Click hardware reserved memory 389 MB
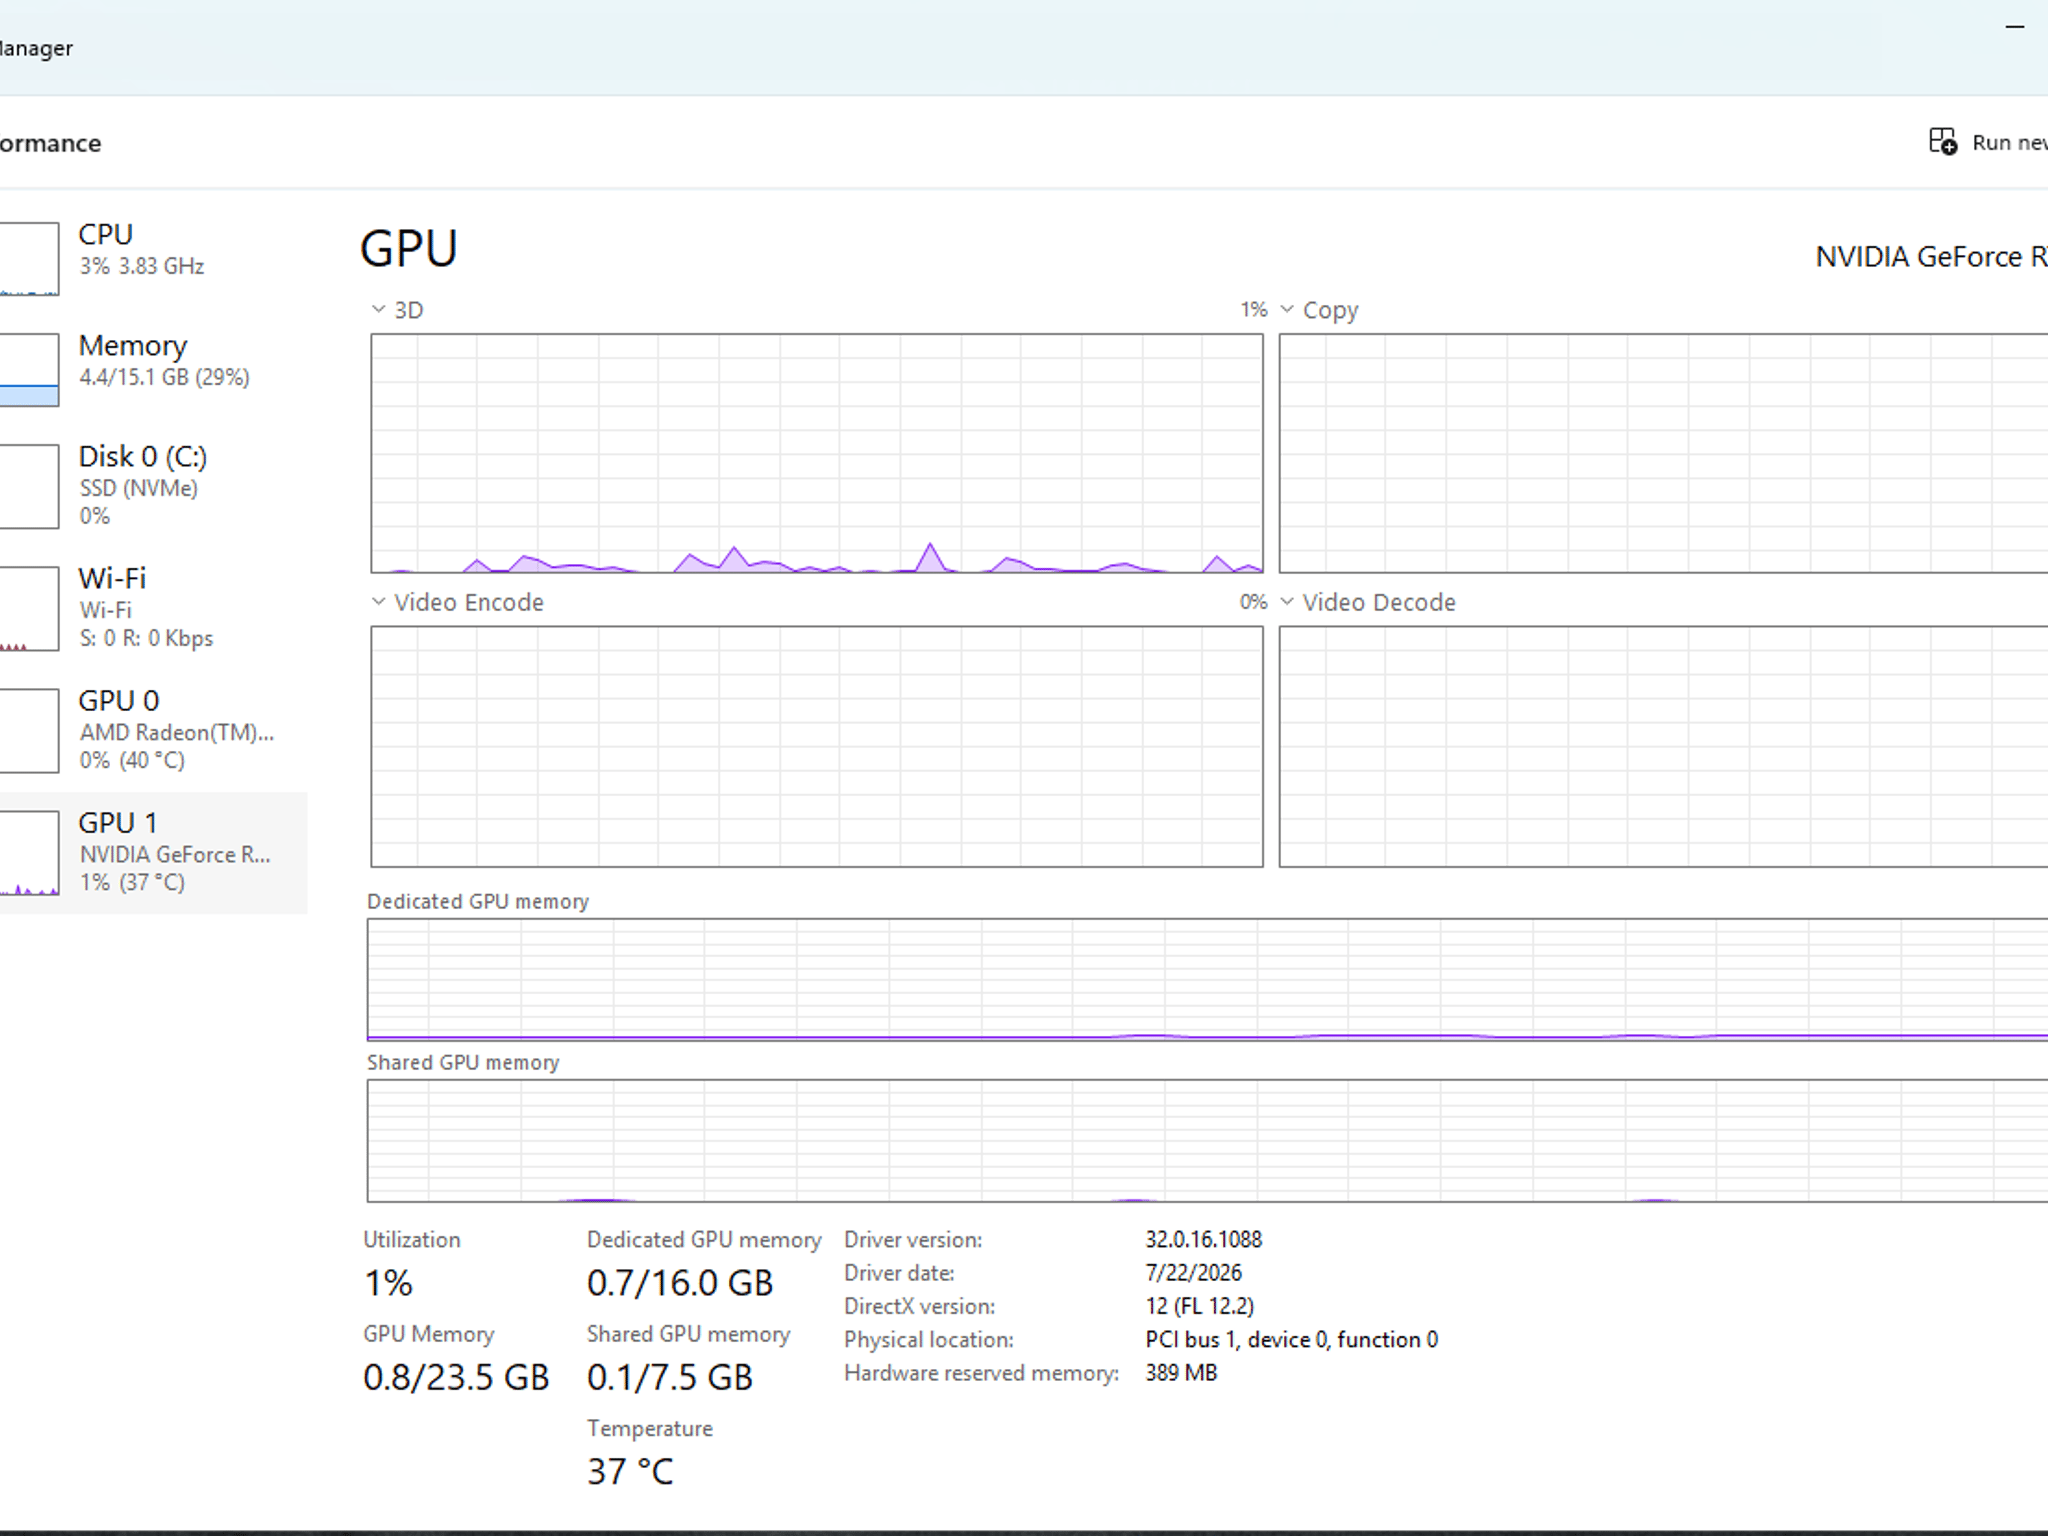Image resolution: width=2048 pixels, height=1536 pixels. coord(1181,1373)
